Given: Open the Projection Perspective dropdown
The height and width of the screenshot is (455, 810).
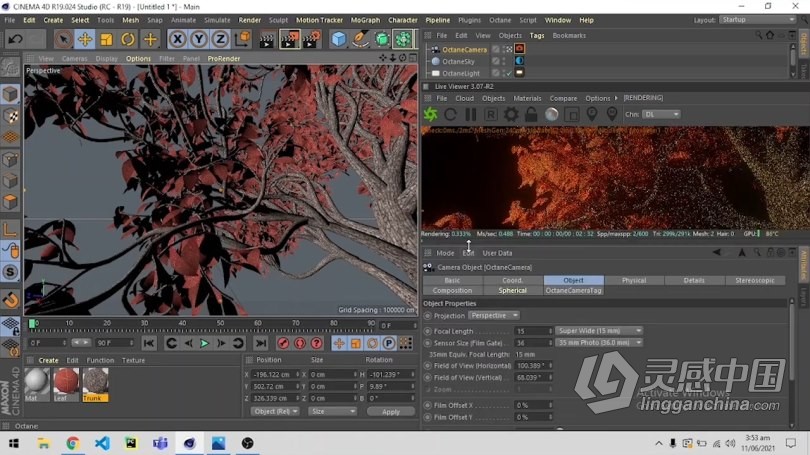Looking at the screenshot, I should [494, 316].
